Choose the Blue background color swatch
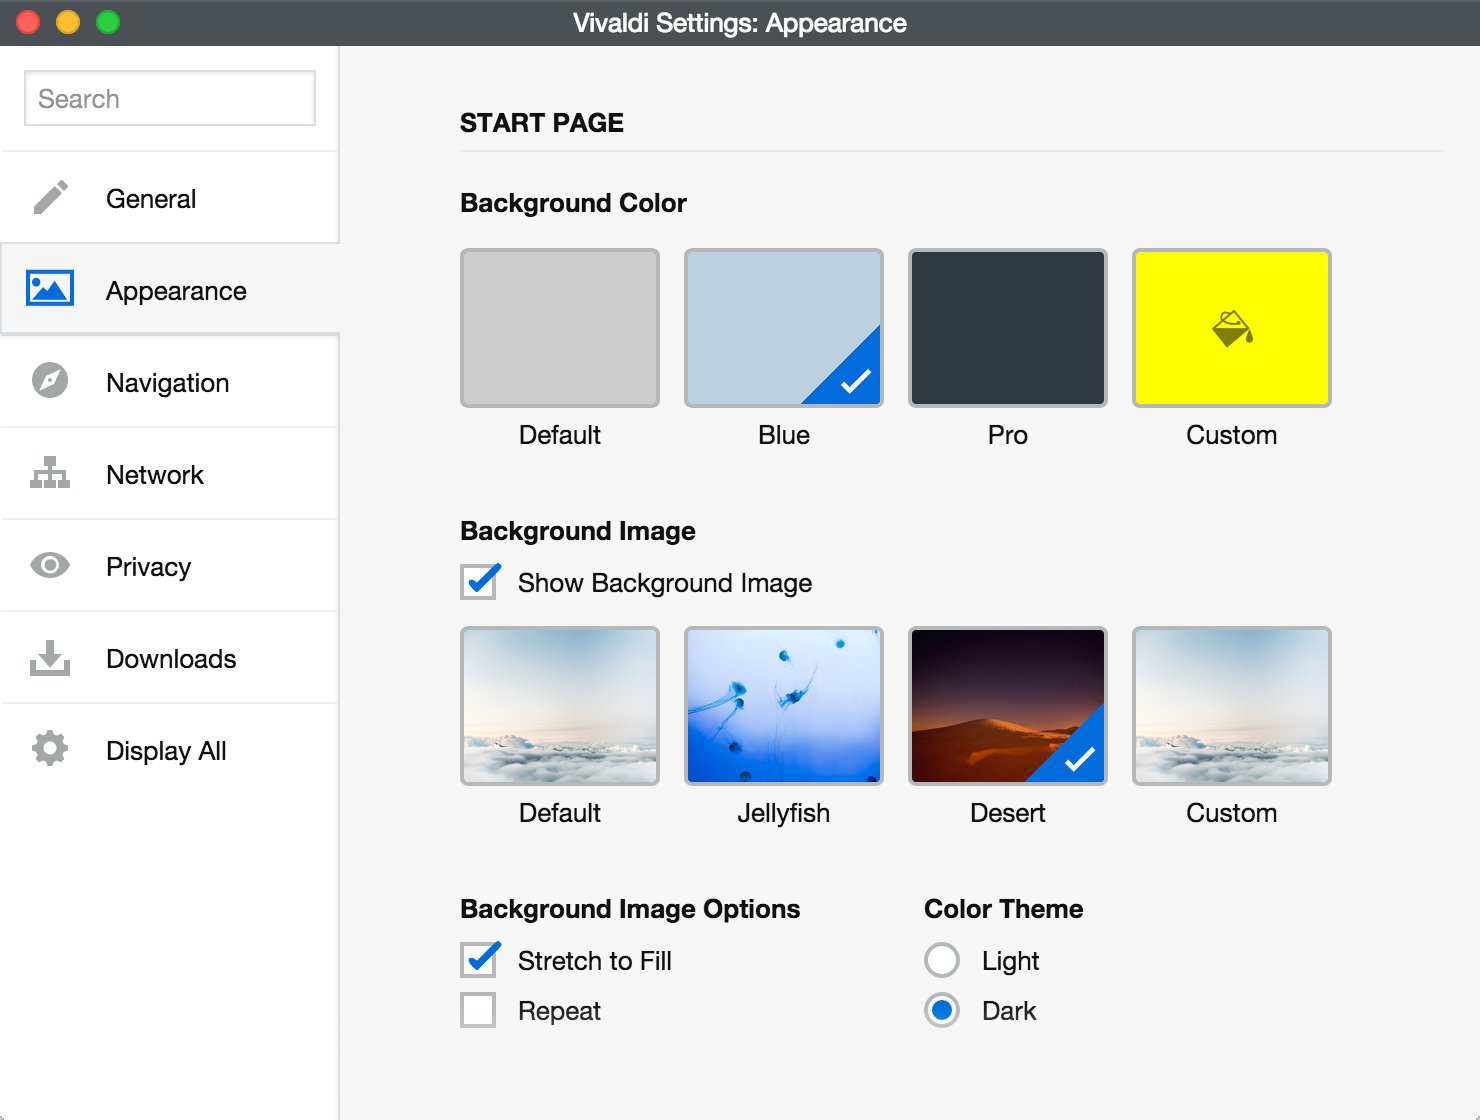The width and height of the screenshot is (1480, 1120). [x=784, y=328]
